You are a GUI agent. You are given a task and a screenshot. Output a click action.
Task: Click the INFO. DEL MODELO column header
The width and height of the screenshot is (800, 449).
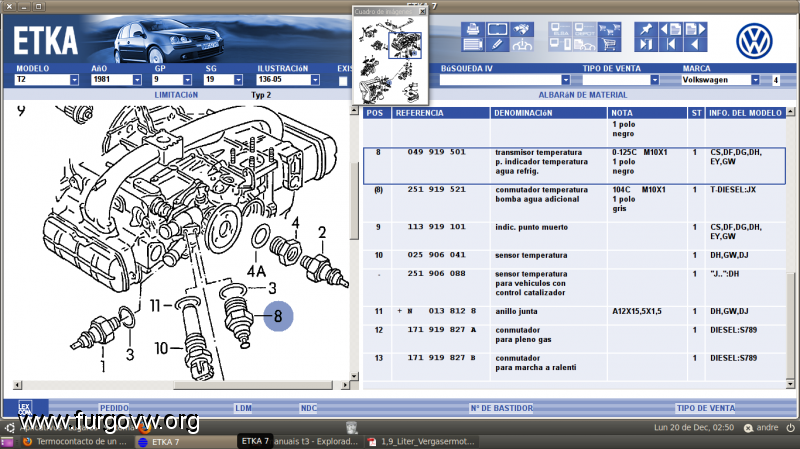745,113
